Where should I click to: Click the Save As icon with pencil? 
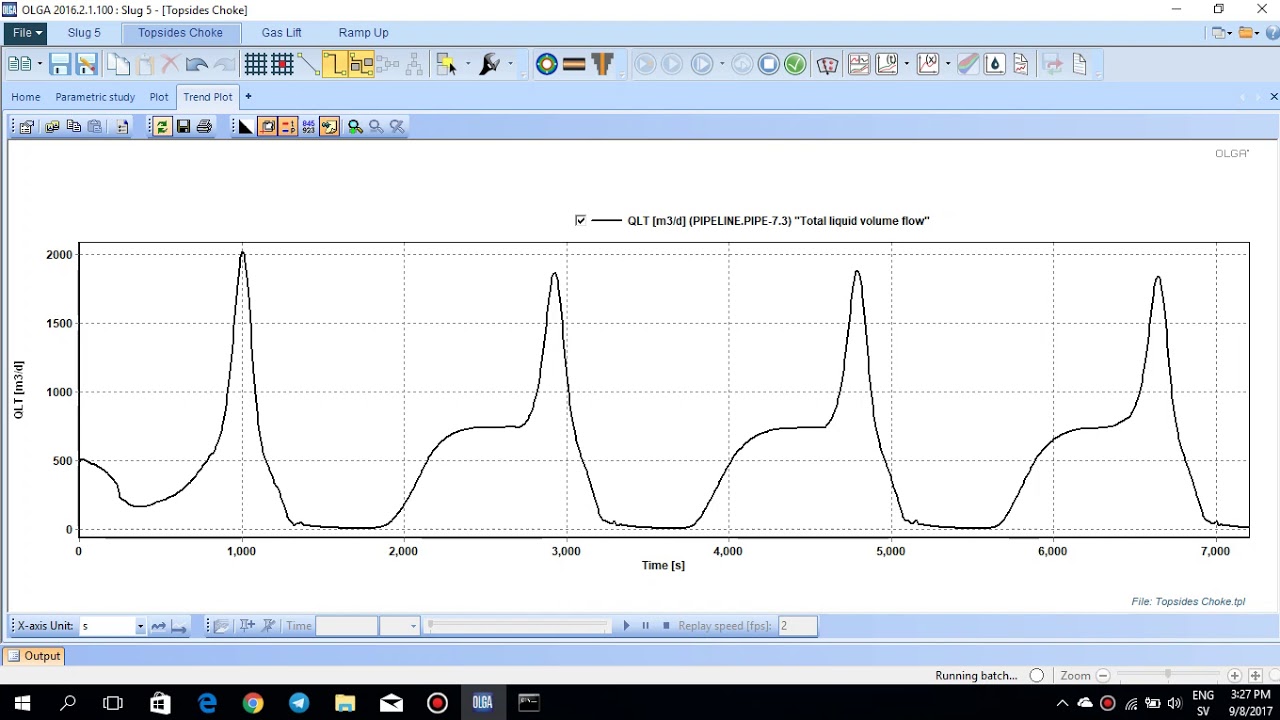[x=86, y=65]
